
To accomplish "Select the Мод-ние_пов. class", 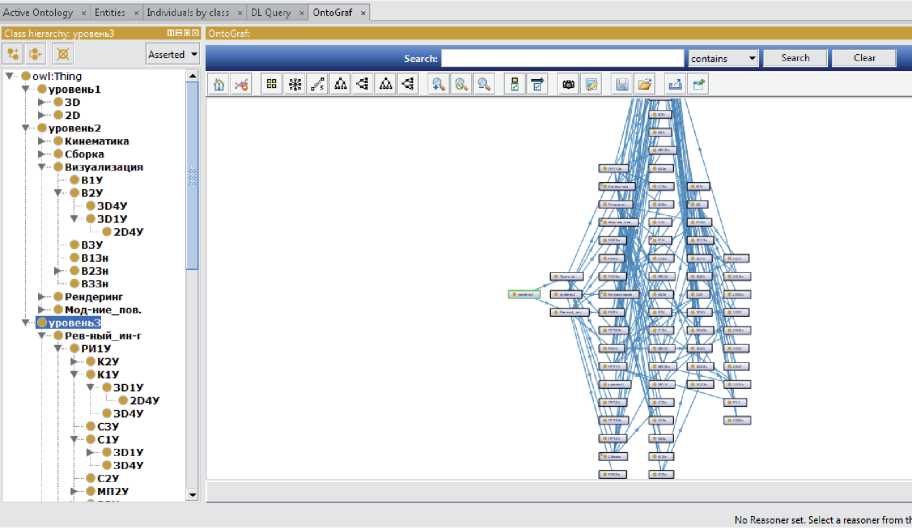I will pos(97,310).
